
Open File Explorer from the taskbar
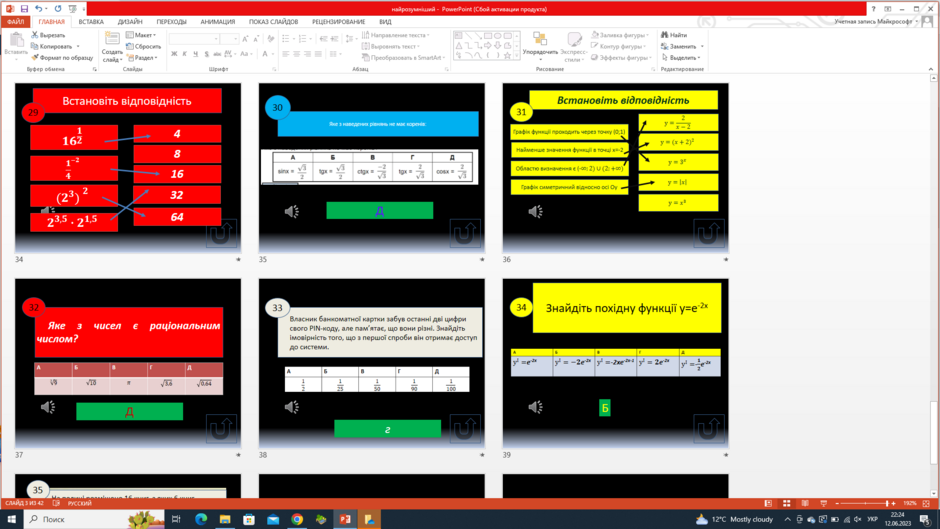(225, 519)
